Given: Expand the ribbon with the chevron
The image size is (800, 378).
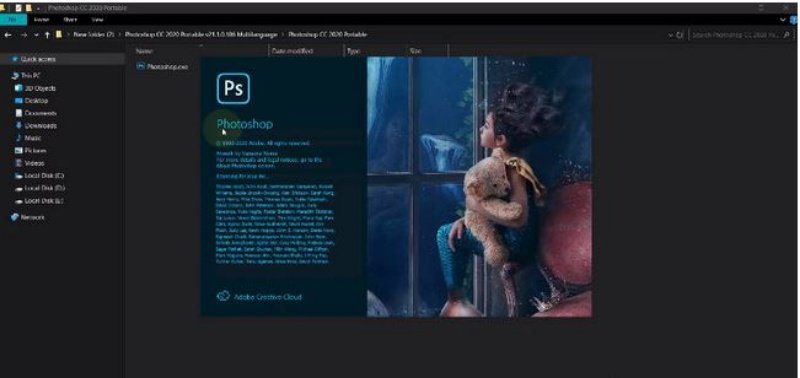Looking at the screenshot, I should [x=783, y=19].
